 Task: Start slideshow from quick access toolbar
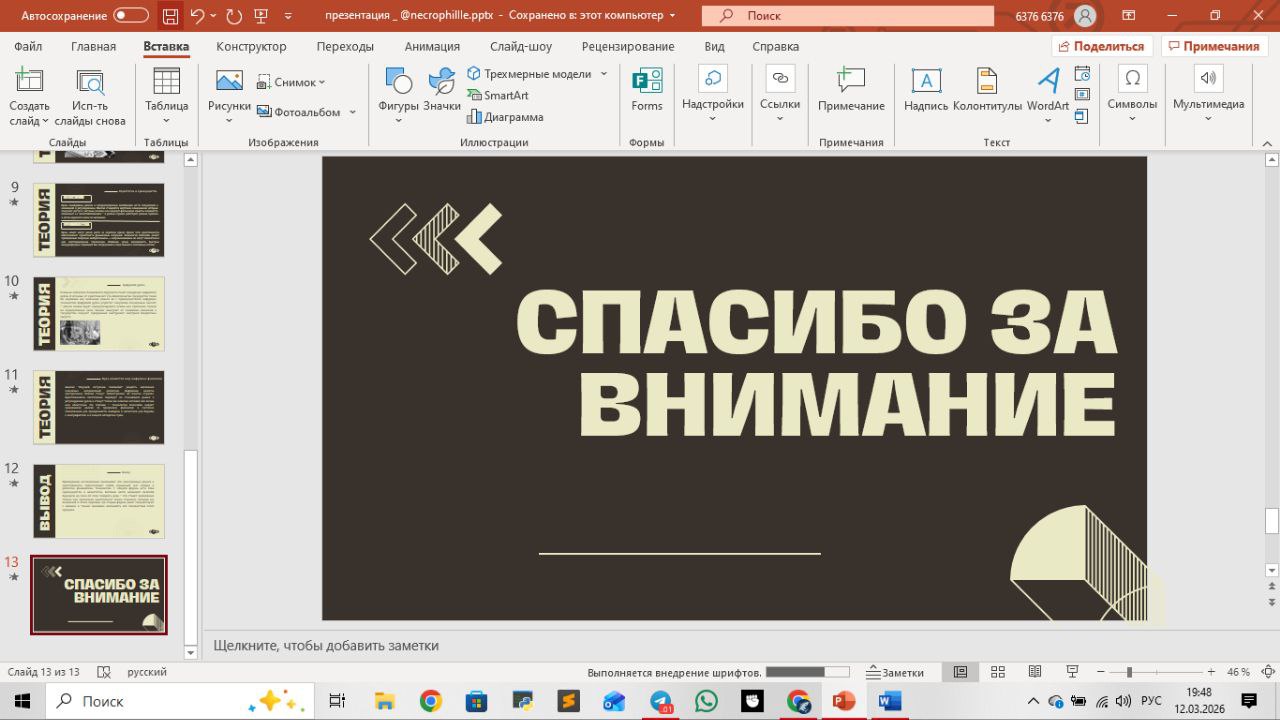click(261, 16)
